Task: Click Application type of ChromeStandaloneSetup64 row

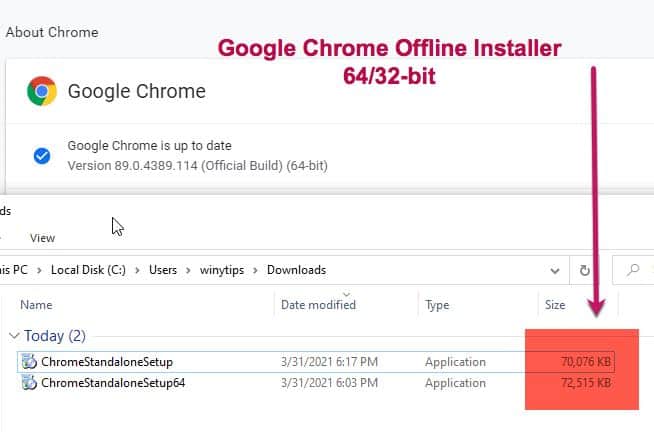Action: pos(455,383)
